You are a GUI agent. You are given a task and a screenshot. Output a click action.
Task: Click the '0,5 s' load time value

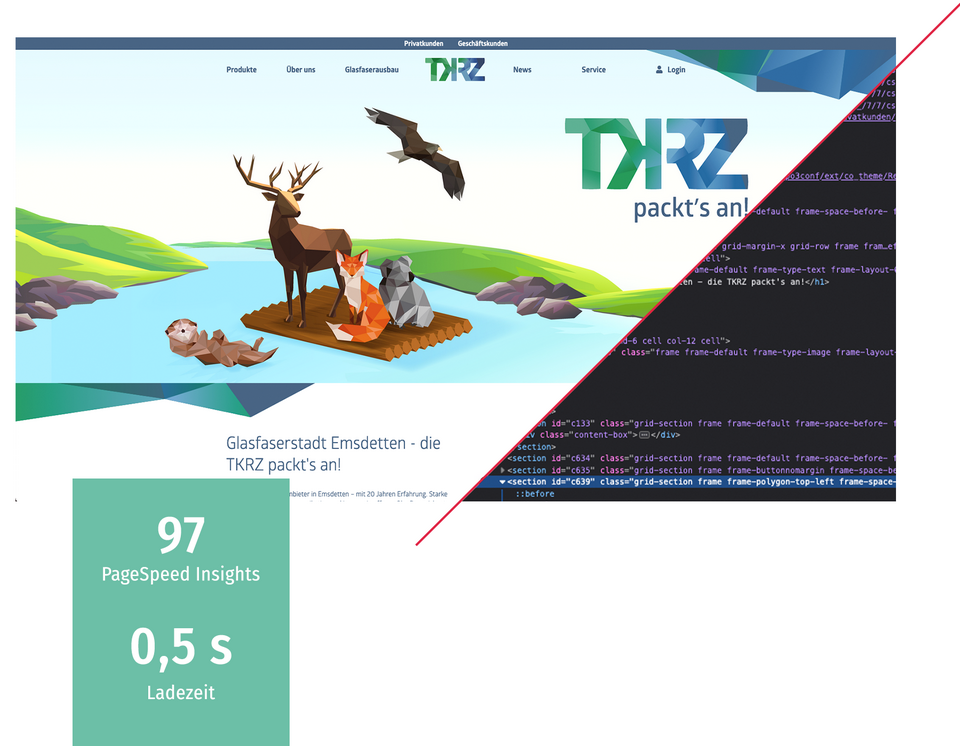181,646
